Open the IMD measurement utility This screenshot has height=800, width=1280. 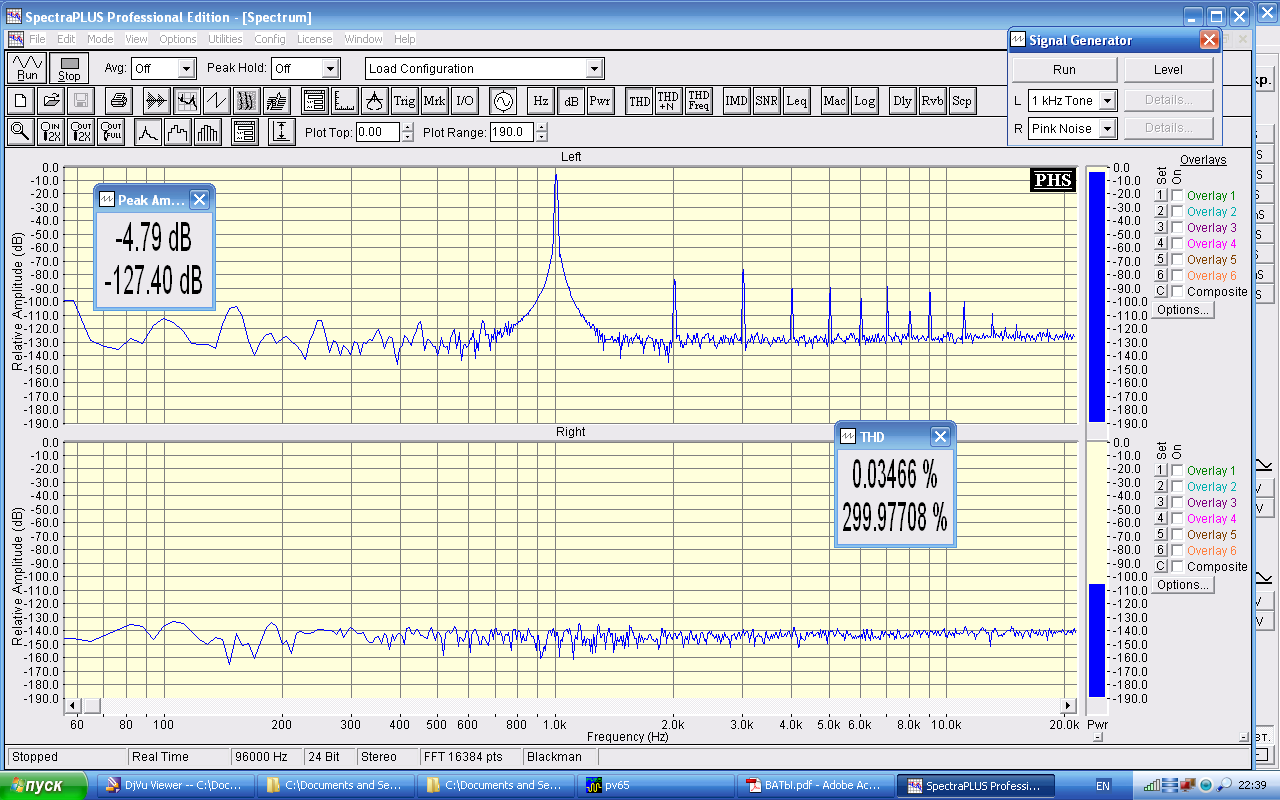point(736,100)
